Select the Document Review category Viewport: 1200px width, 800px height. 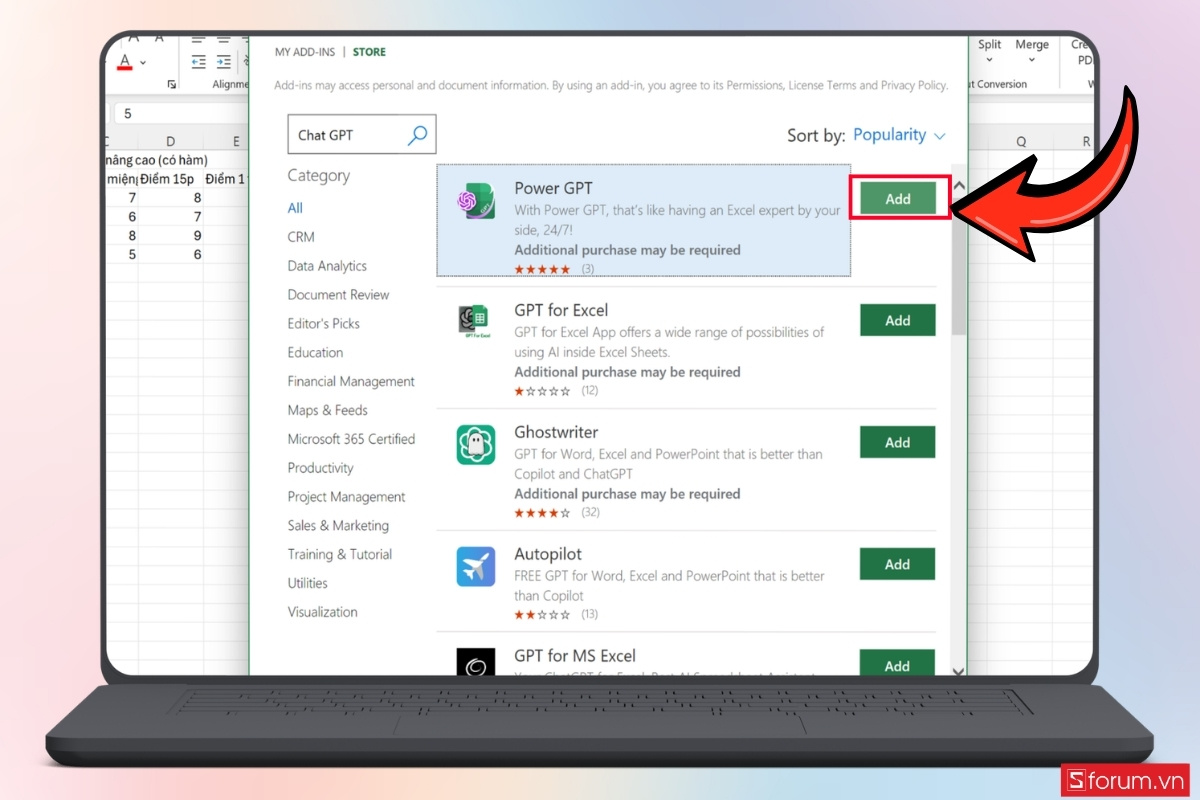(x=338, y=295)
